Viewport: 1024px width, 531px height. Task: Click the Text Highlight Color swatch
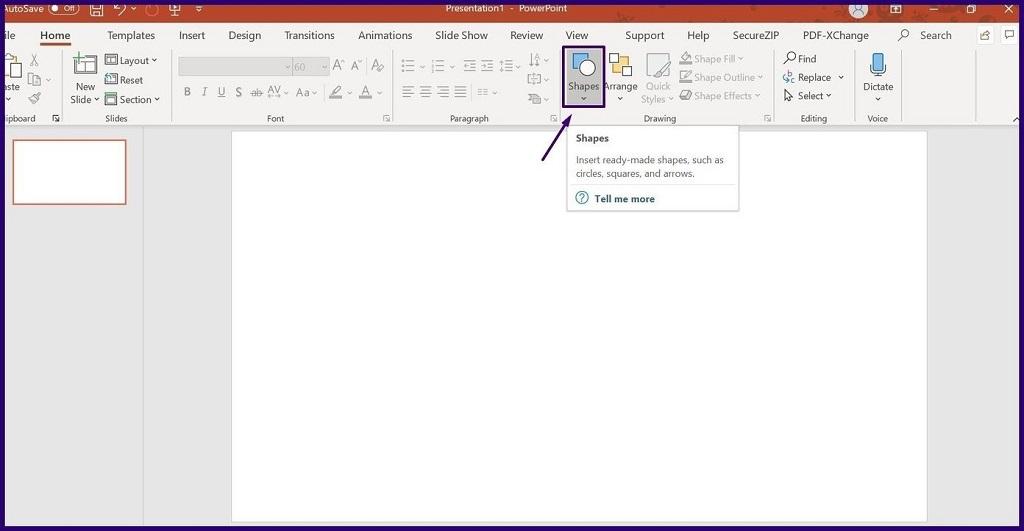[x=336, y=92]
